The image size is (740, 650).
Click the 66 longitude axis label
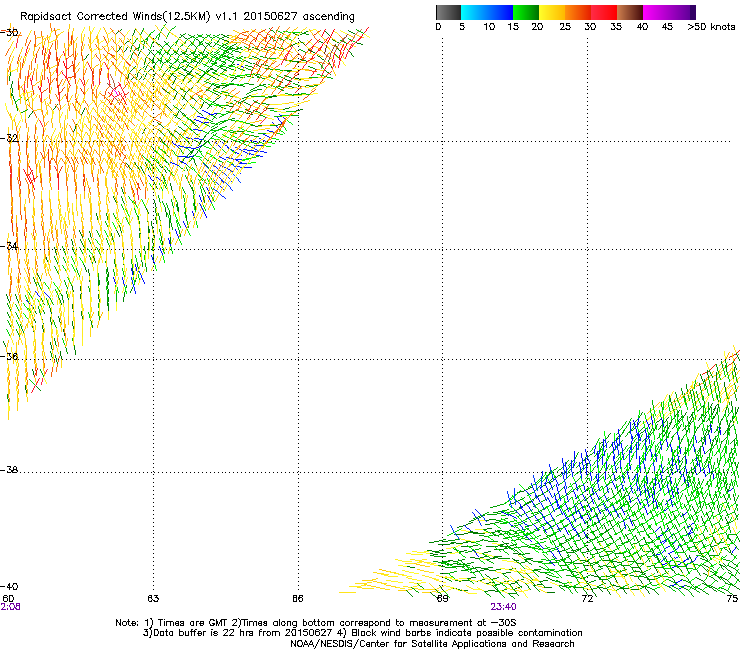(298, 599)
